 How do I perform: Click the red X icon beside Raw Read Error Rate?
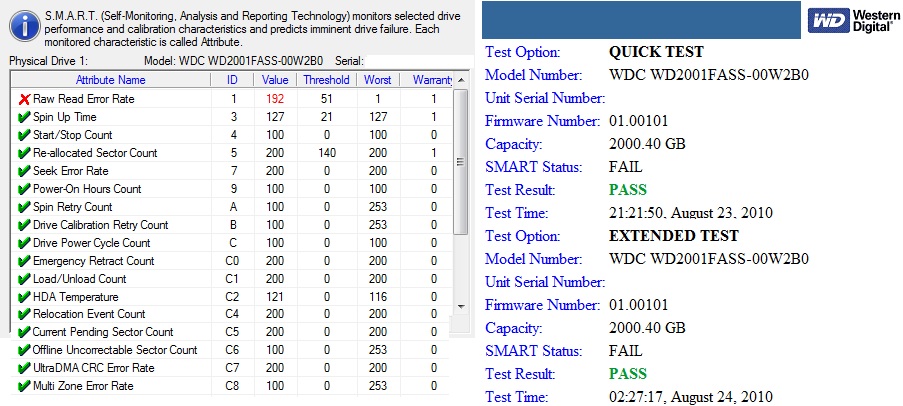tap(24, 99)
